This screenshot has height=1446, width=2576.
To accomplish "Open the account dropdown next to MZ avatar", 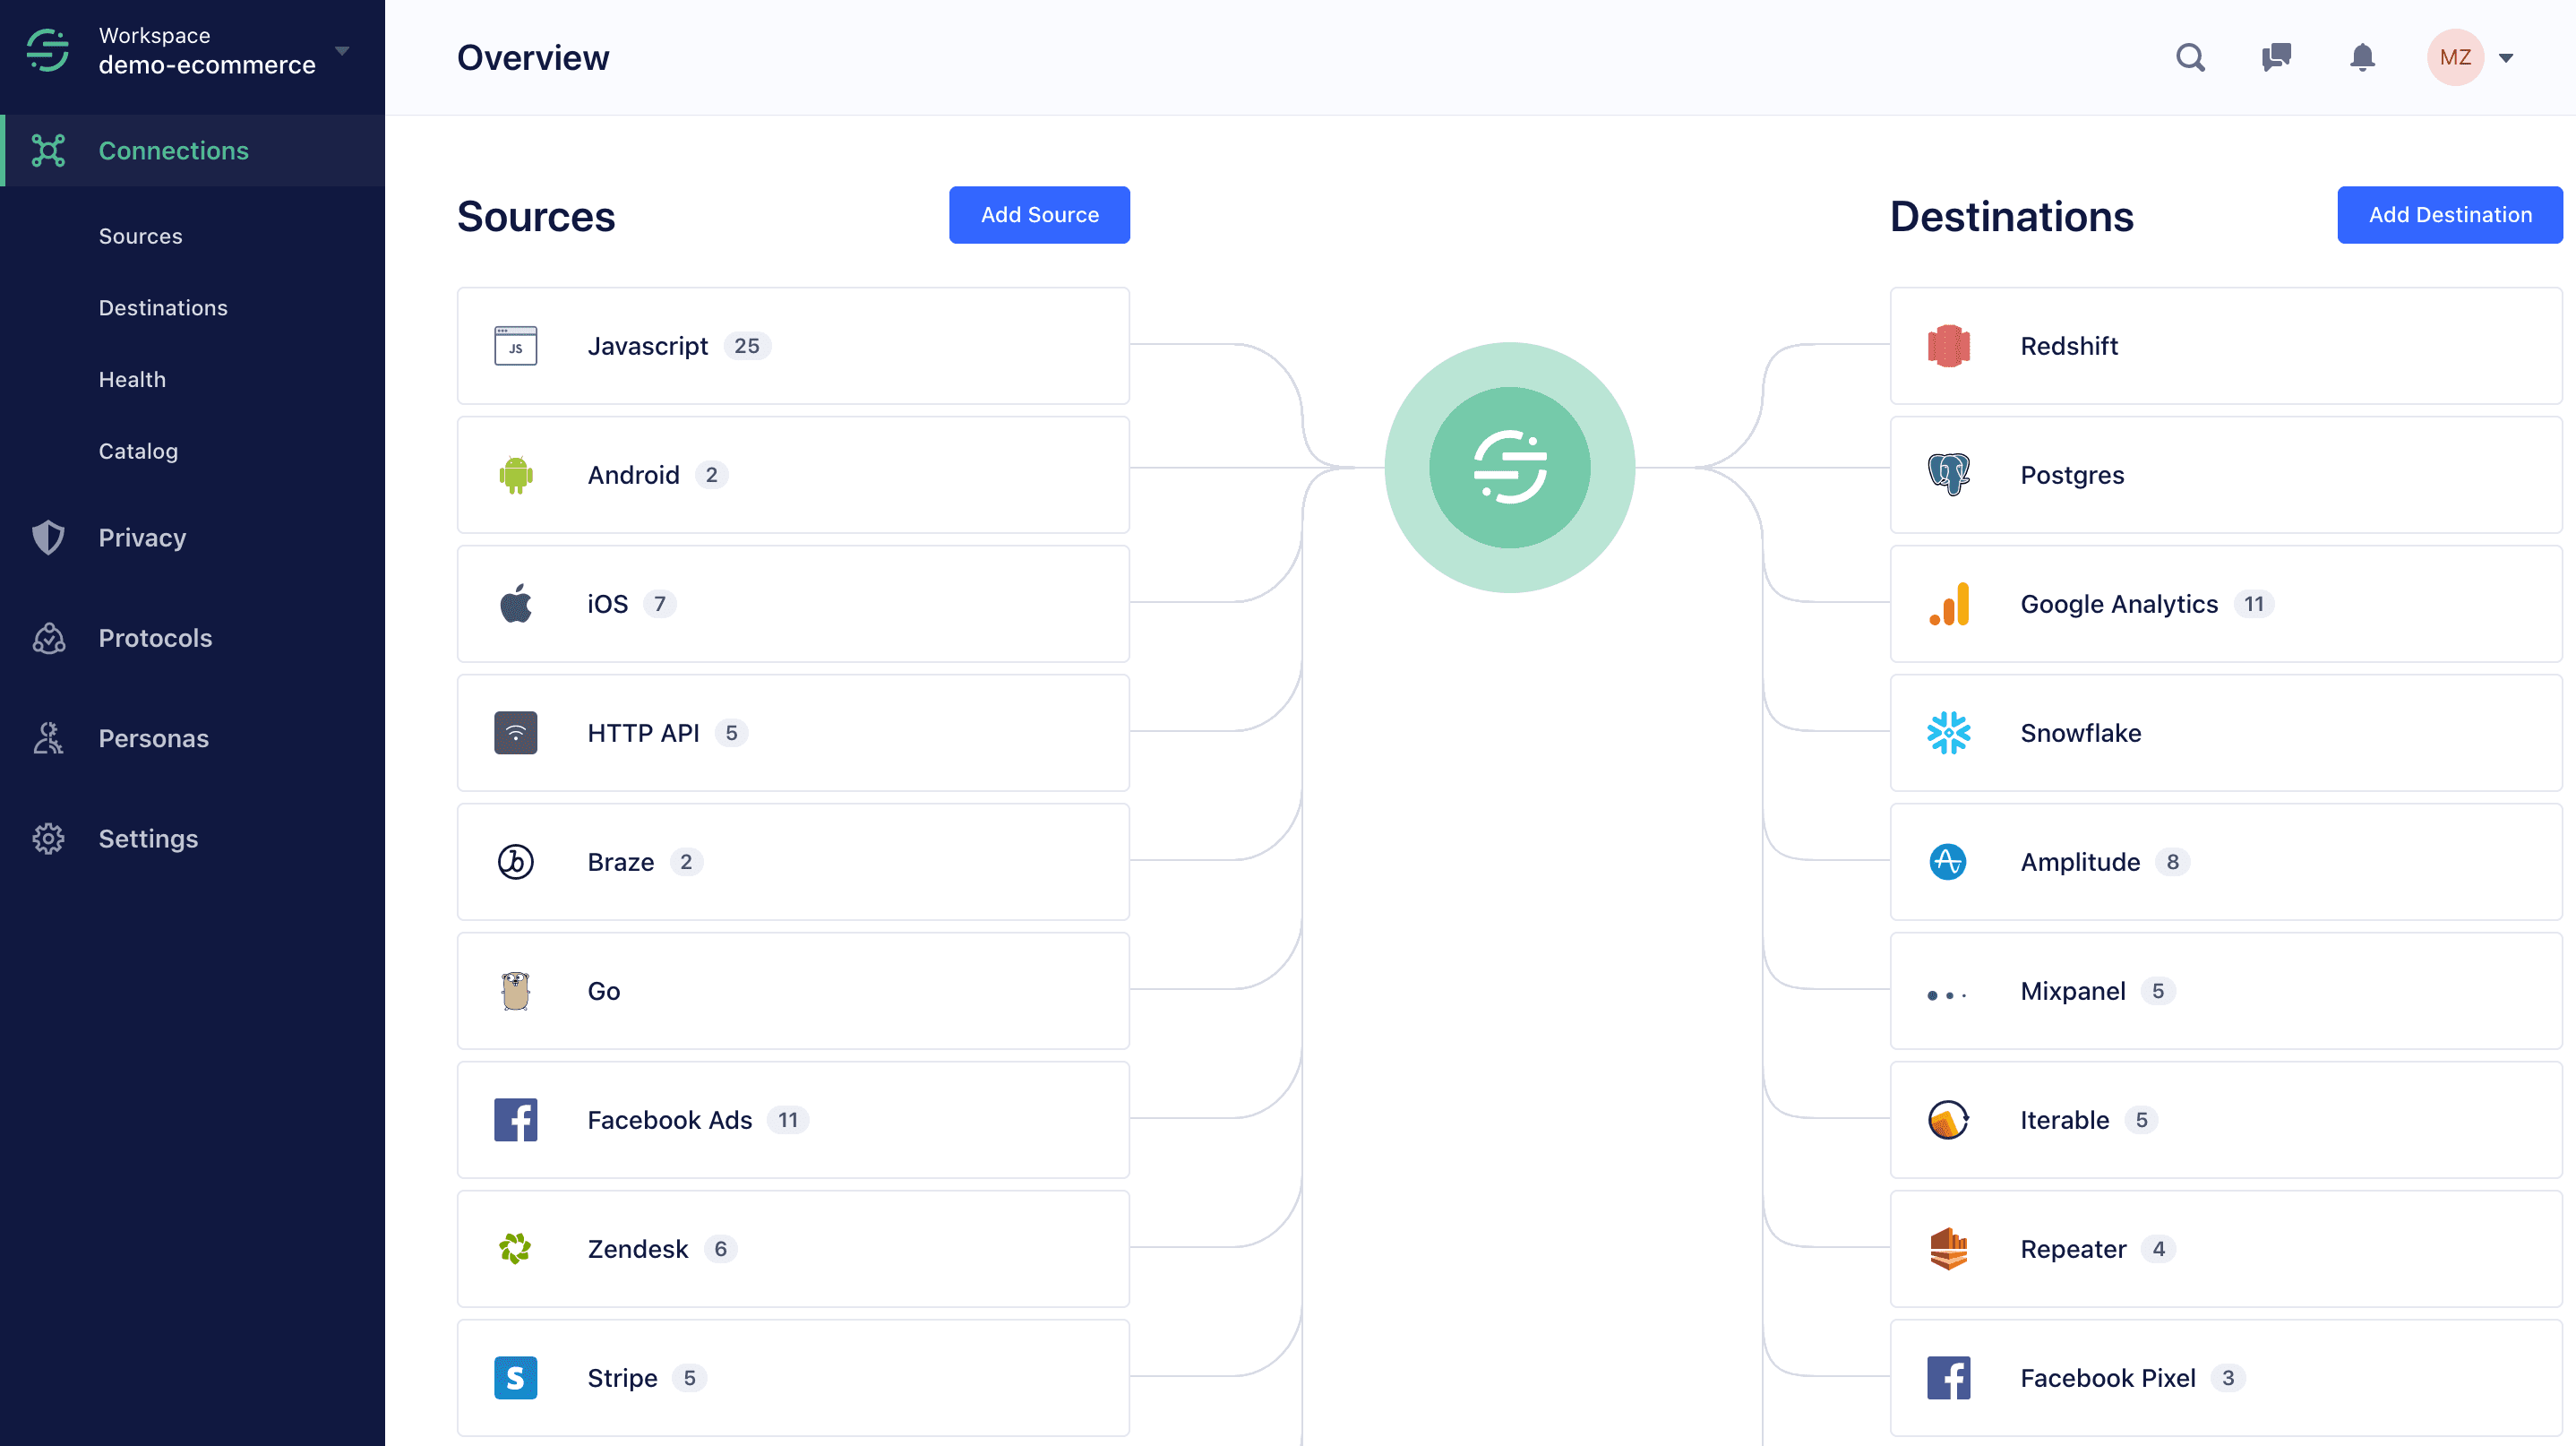I will coord(2508,57).
